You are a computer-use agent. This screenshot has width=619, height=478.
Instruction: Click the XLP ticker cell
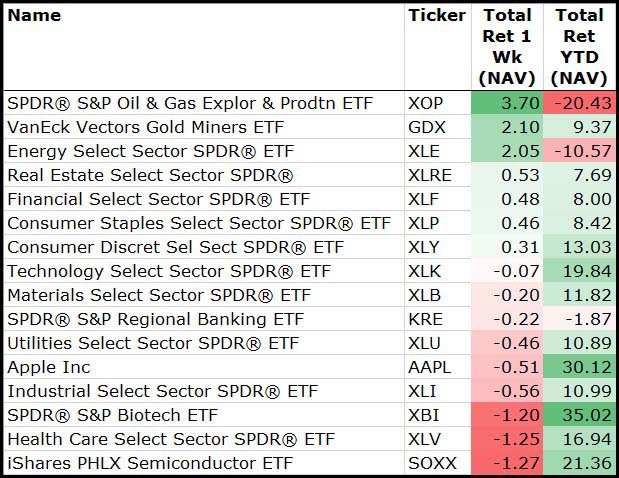(425, 223)
